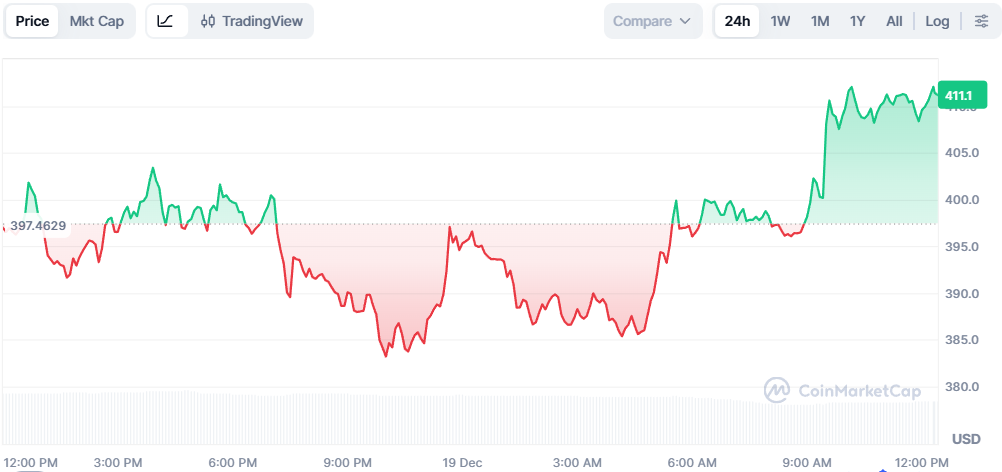
Task: Click the 411.1 current price label
Action: (x=958, y=96)
